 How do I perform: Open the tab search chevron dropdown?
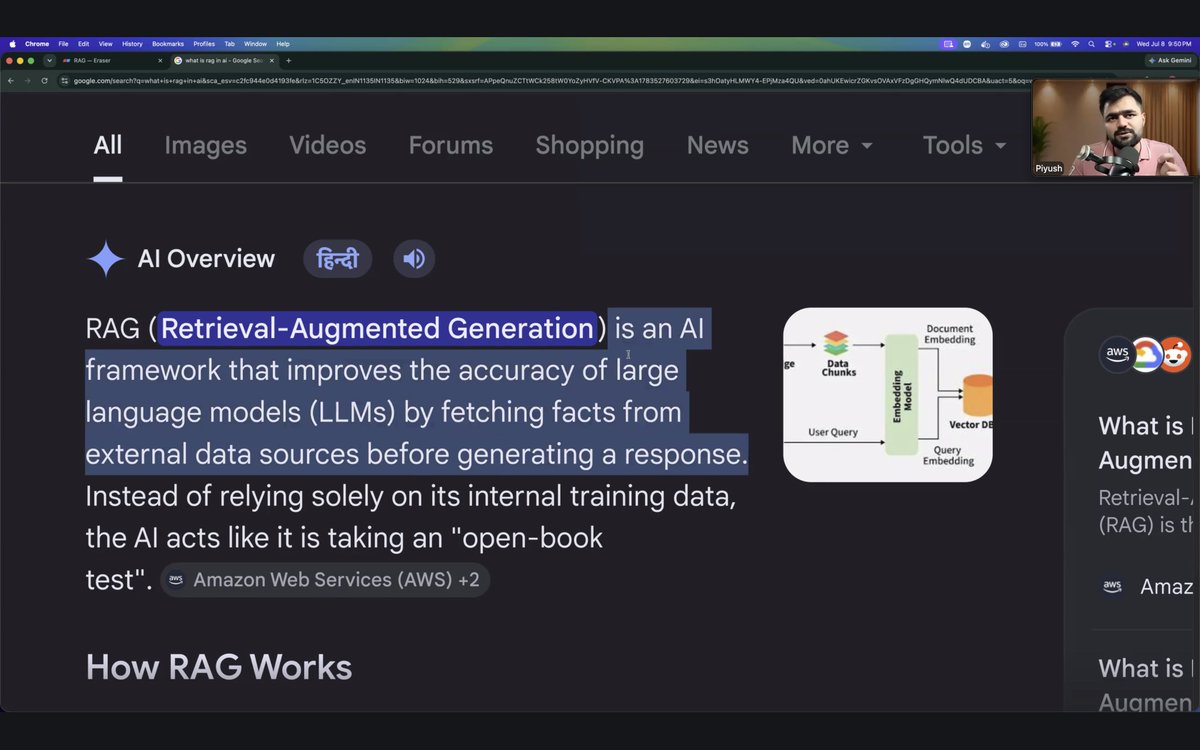49,61
